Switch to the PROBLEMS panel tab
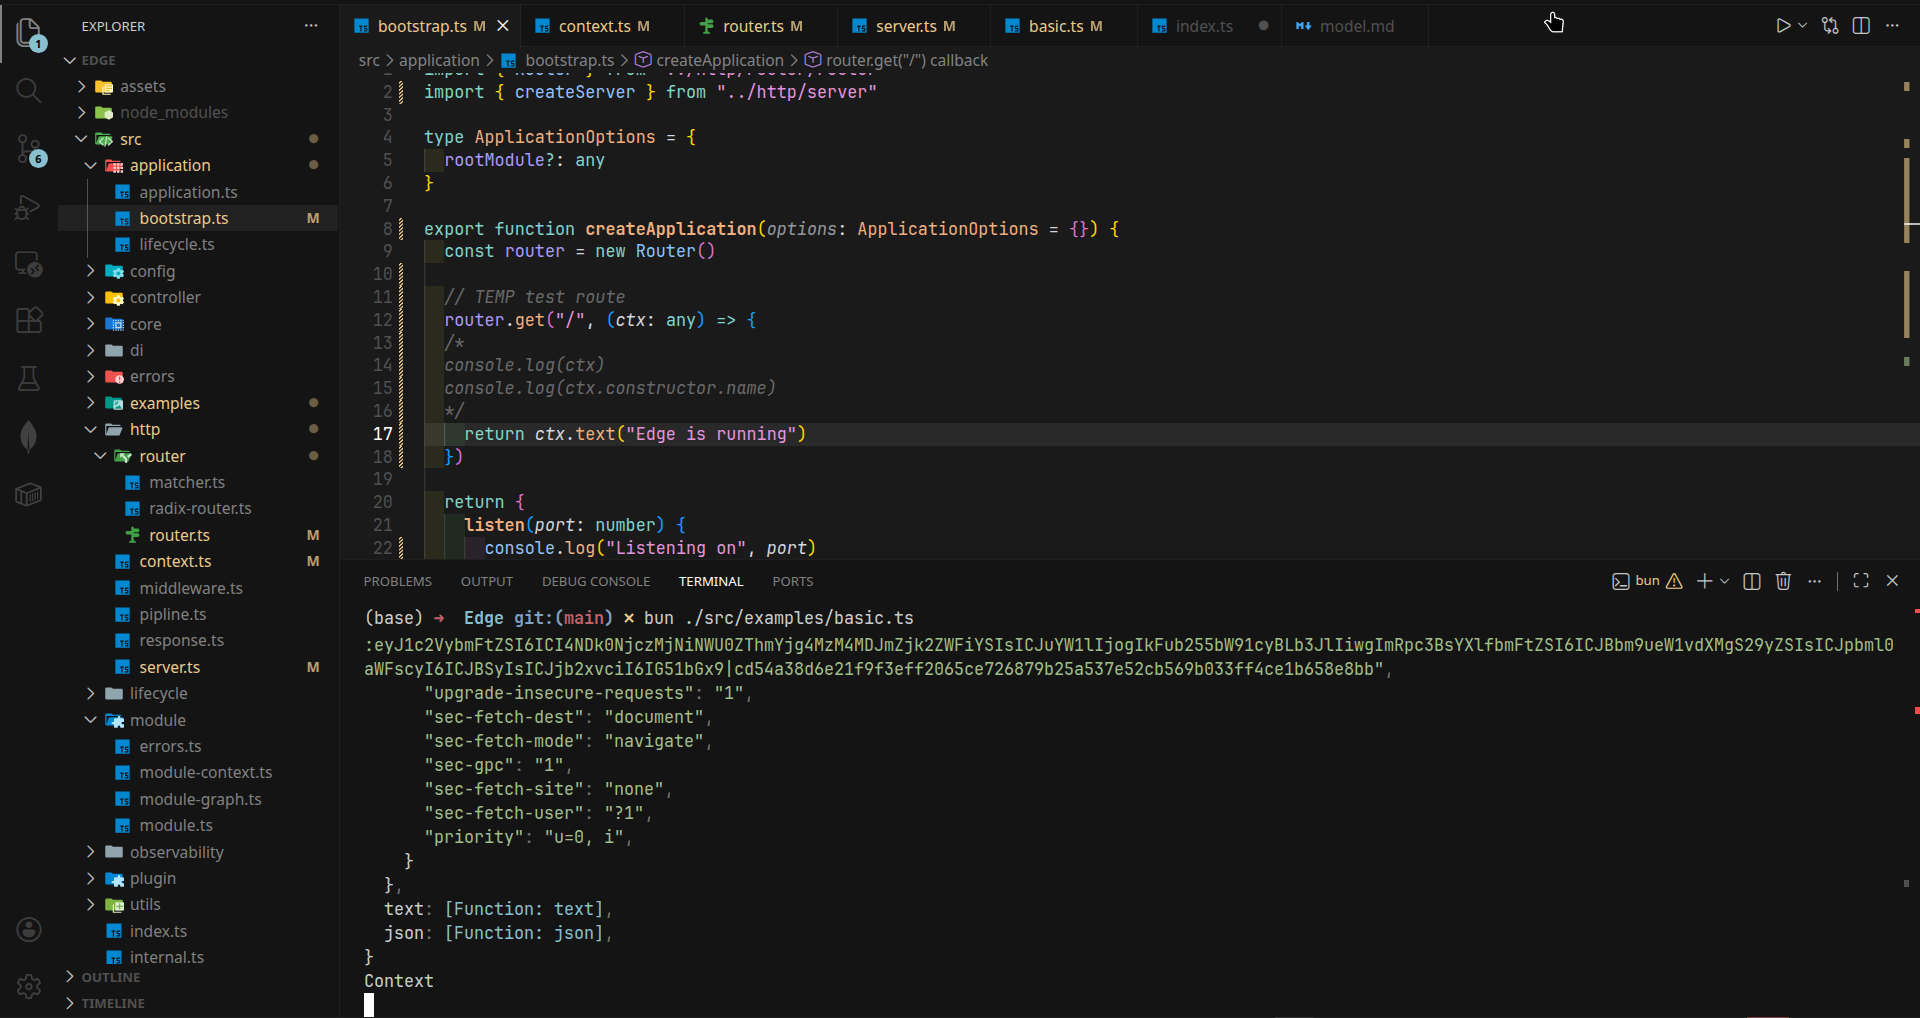 point(397,581)
